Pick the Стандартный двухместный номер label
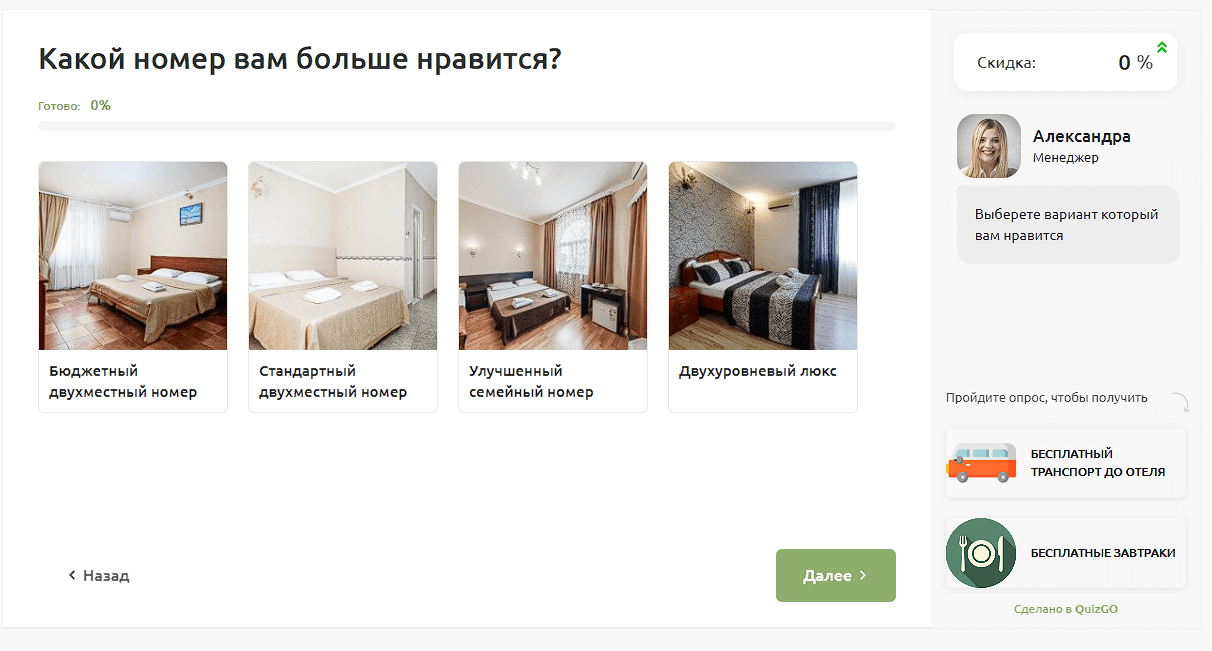The width and height of the screenshot is (1212, 651). (333, 382)
